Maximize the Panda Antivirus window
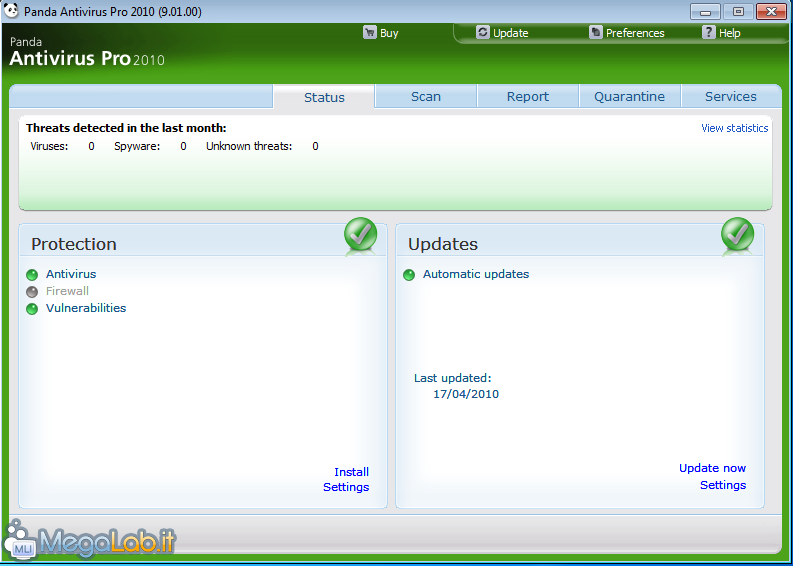This screenshot has height=566, width=793. tap(738, 12)
